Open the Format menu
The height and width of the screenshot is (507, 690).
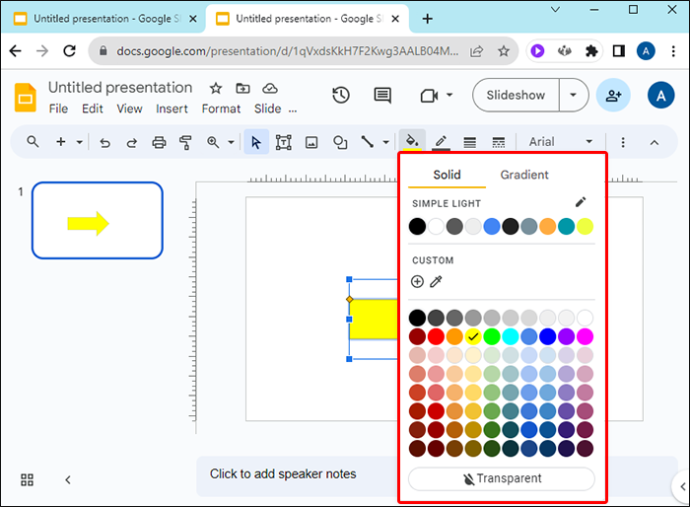[x=221, y=109]
